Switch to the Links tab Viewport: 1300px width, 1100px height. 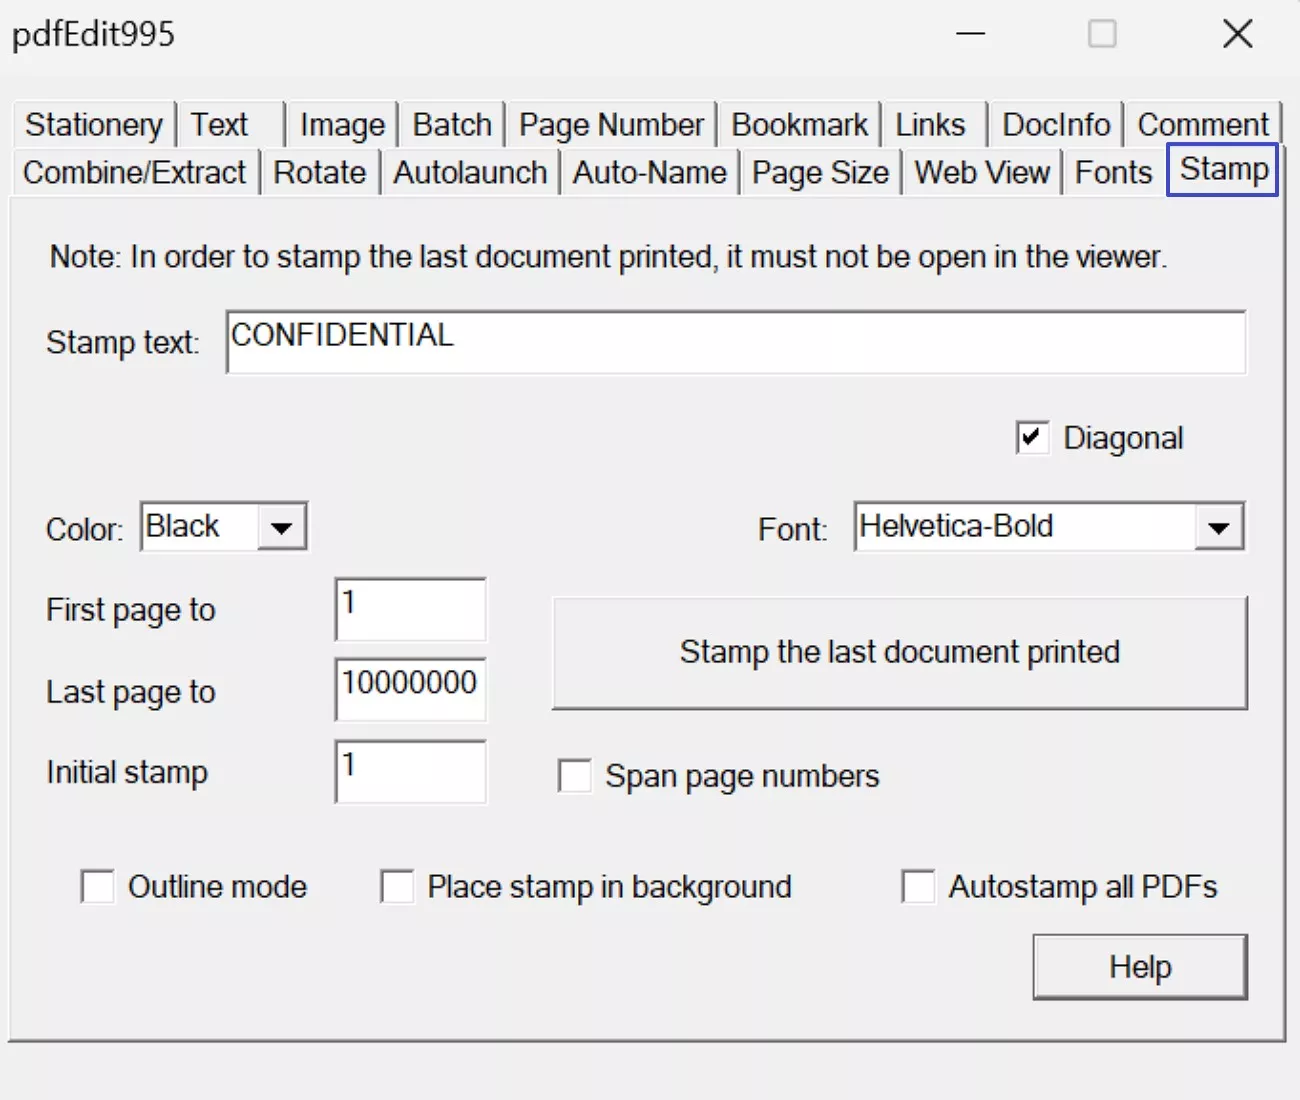click(932, 124)
